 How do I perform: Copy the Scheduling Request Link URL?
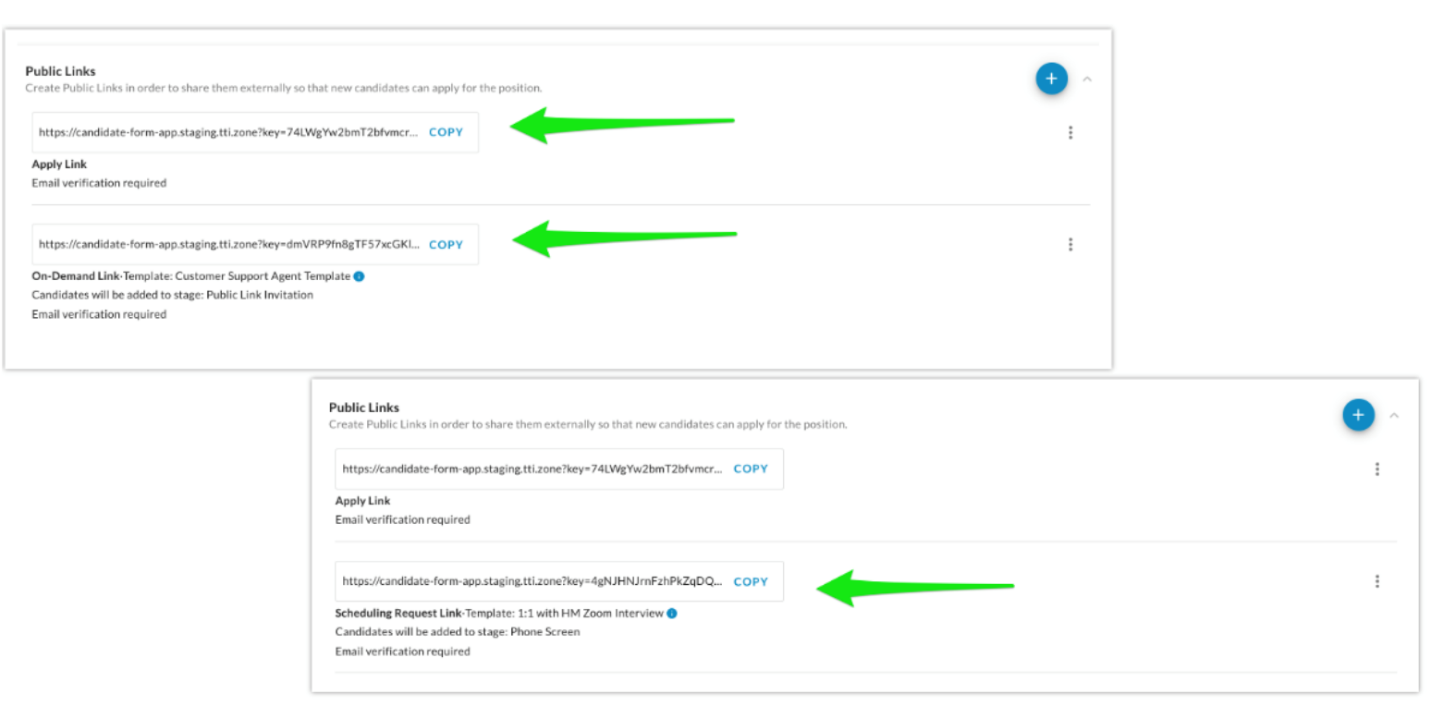pos(751,582)
